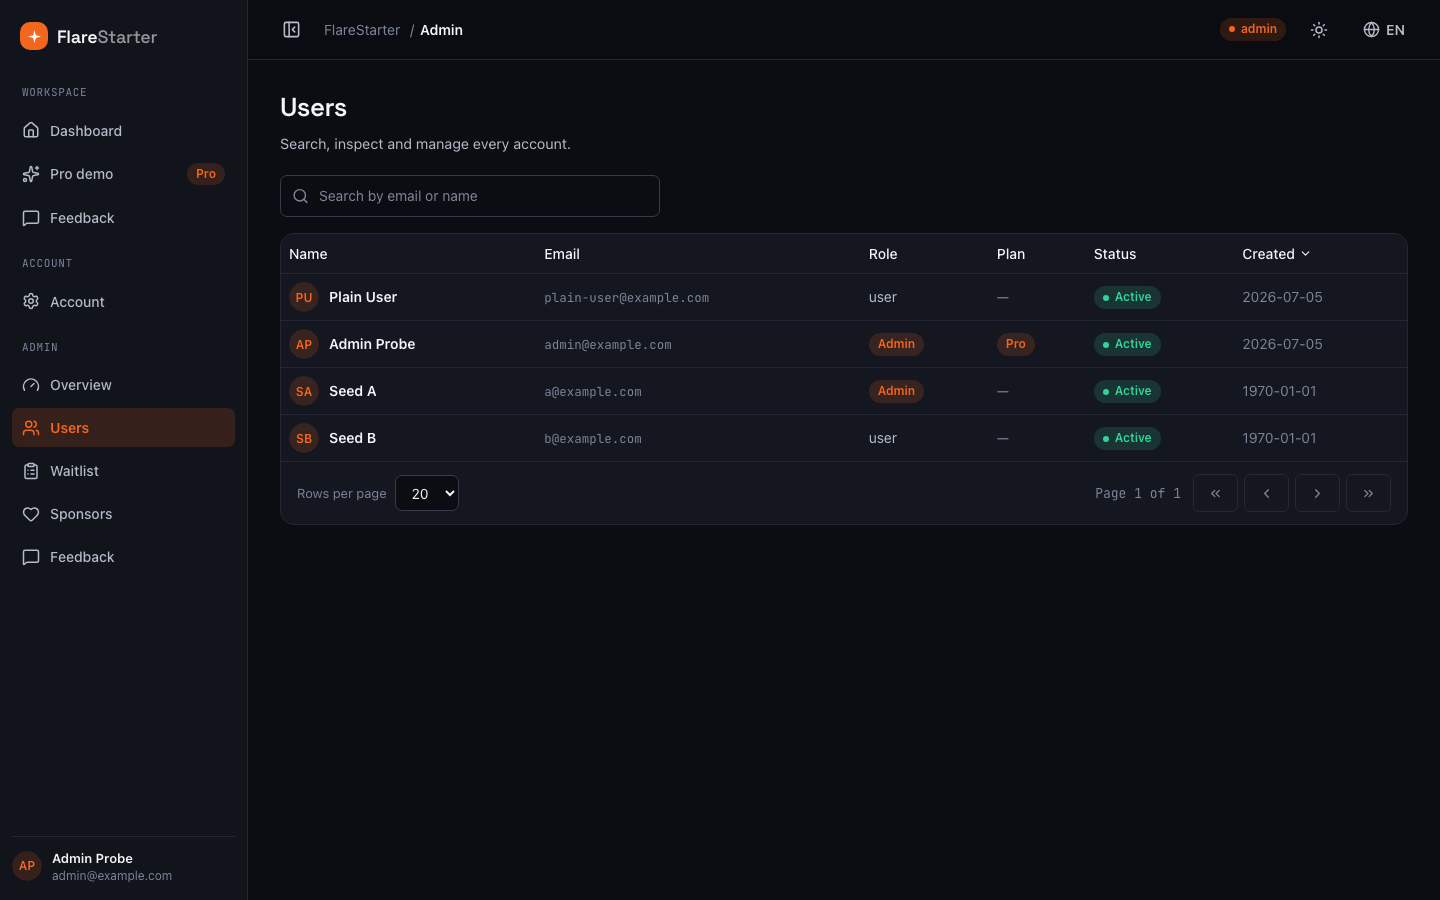The height and width of the screenshot is (900, 1440).
Task: Focus the Search by email or name field
Action: [x=470, y=196]
